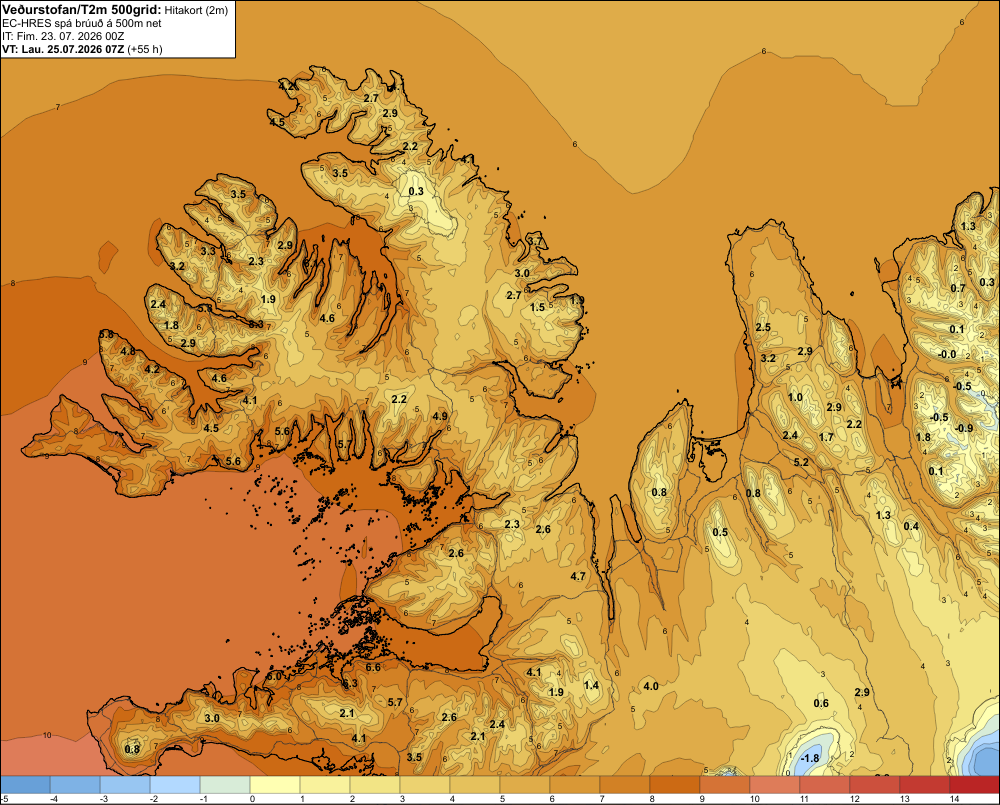This screenshot has width=1000, height=805.
Task: Select the 5 to 6 legend swatch
Action: coord(525,785)
